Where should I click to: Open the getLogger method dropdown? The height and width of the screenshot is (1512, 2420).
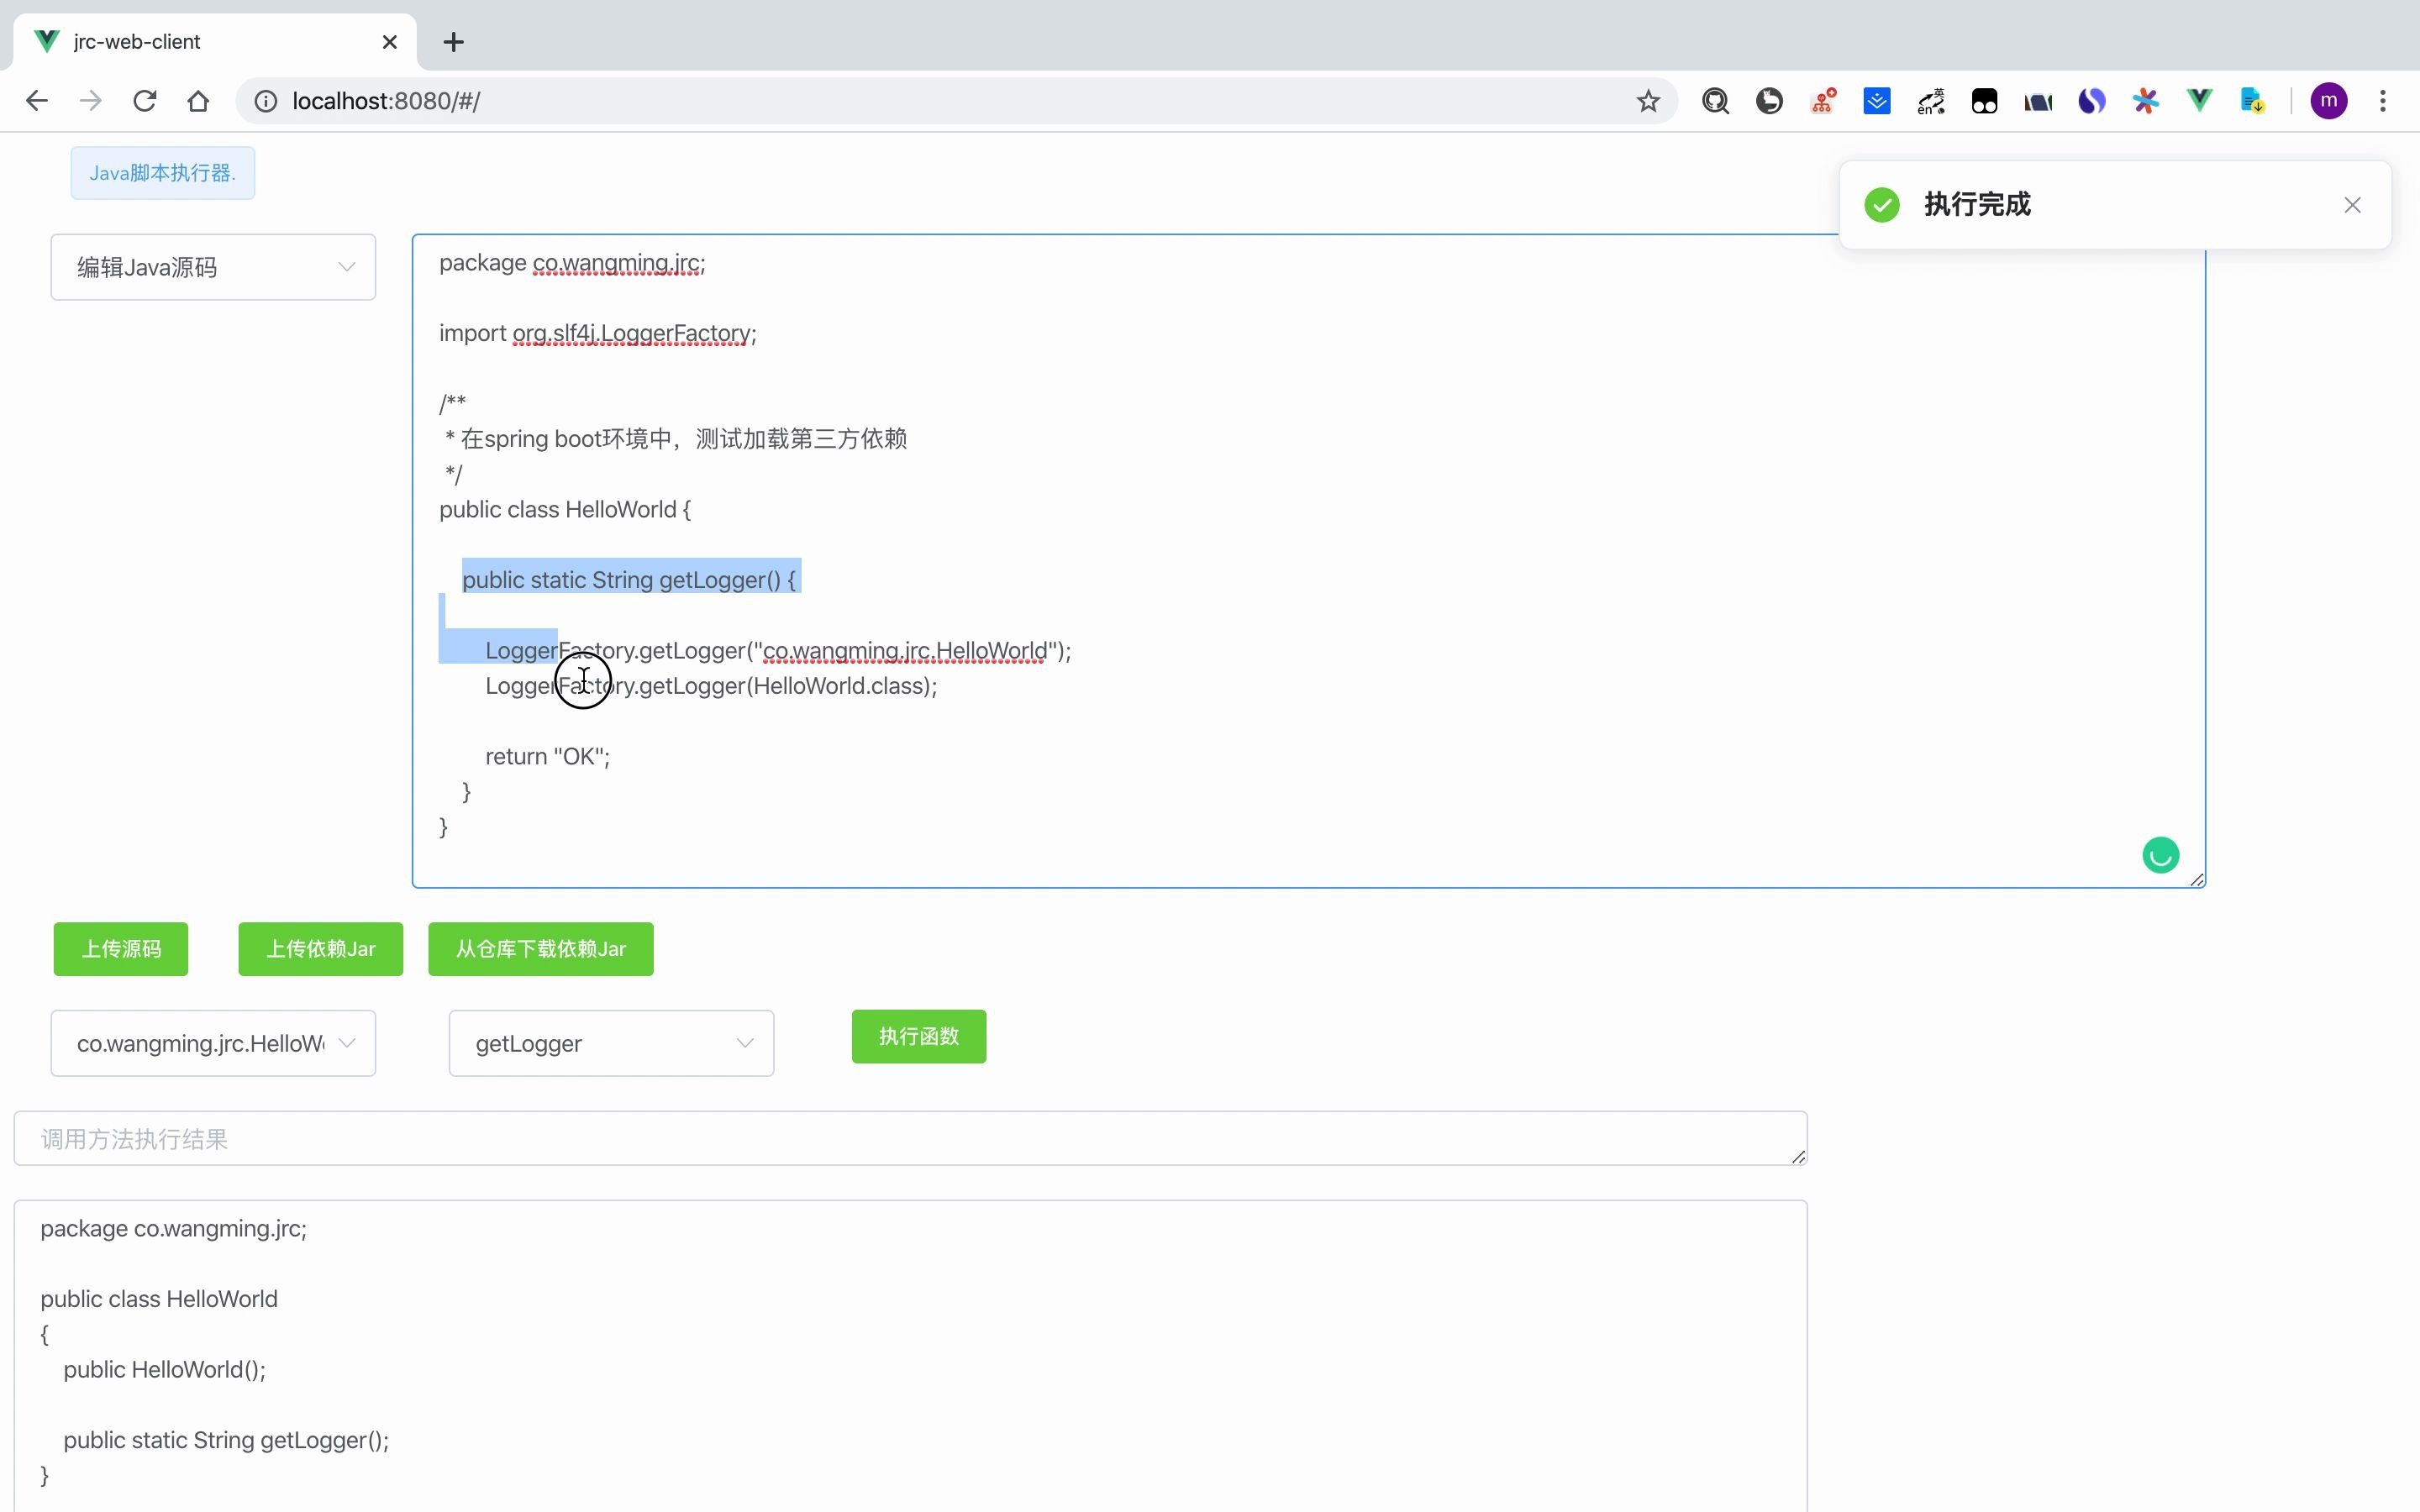611,1043
